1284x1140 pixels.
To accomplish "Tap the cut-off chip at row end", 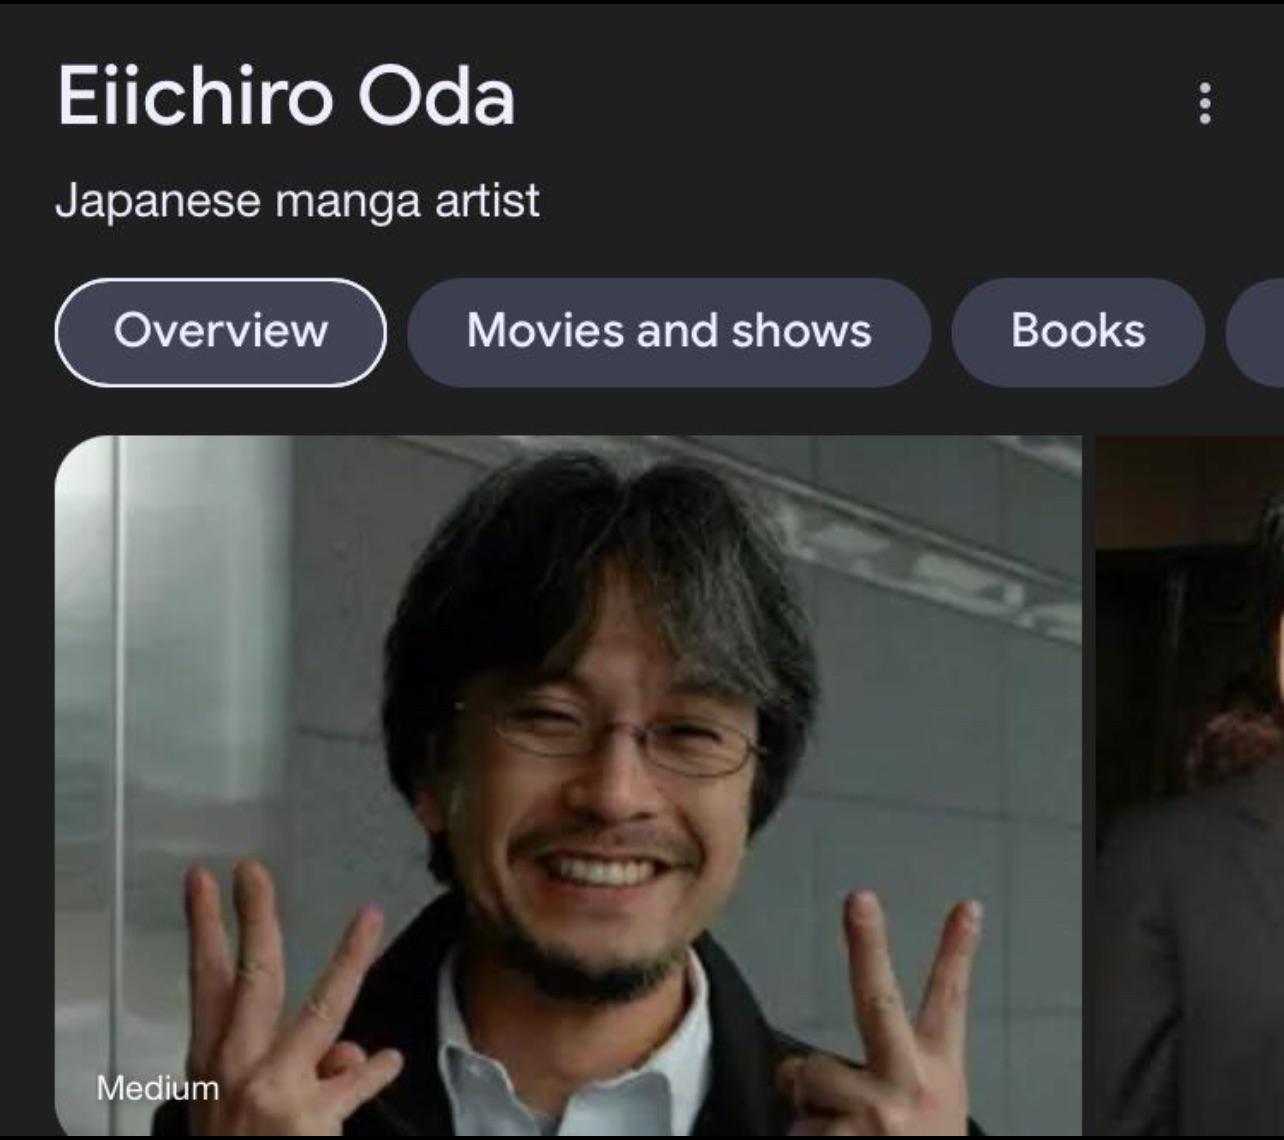I will point(1255,332).
